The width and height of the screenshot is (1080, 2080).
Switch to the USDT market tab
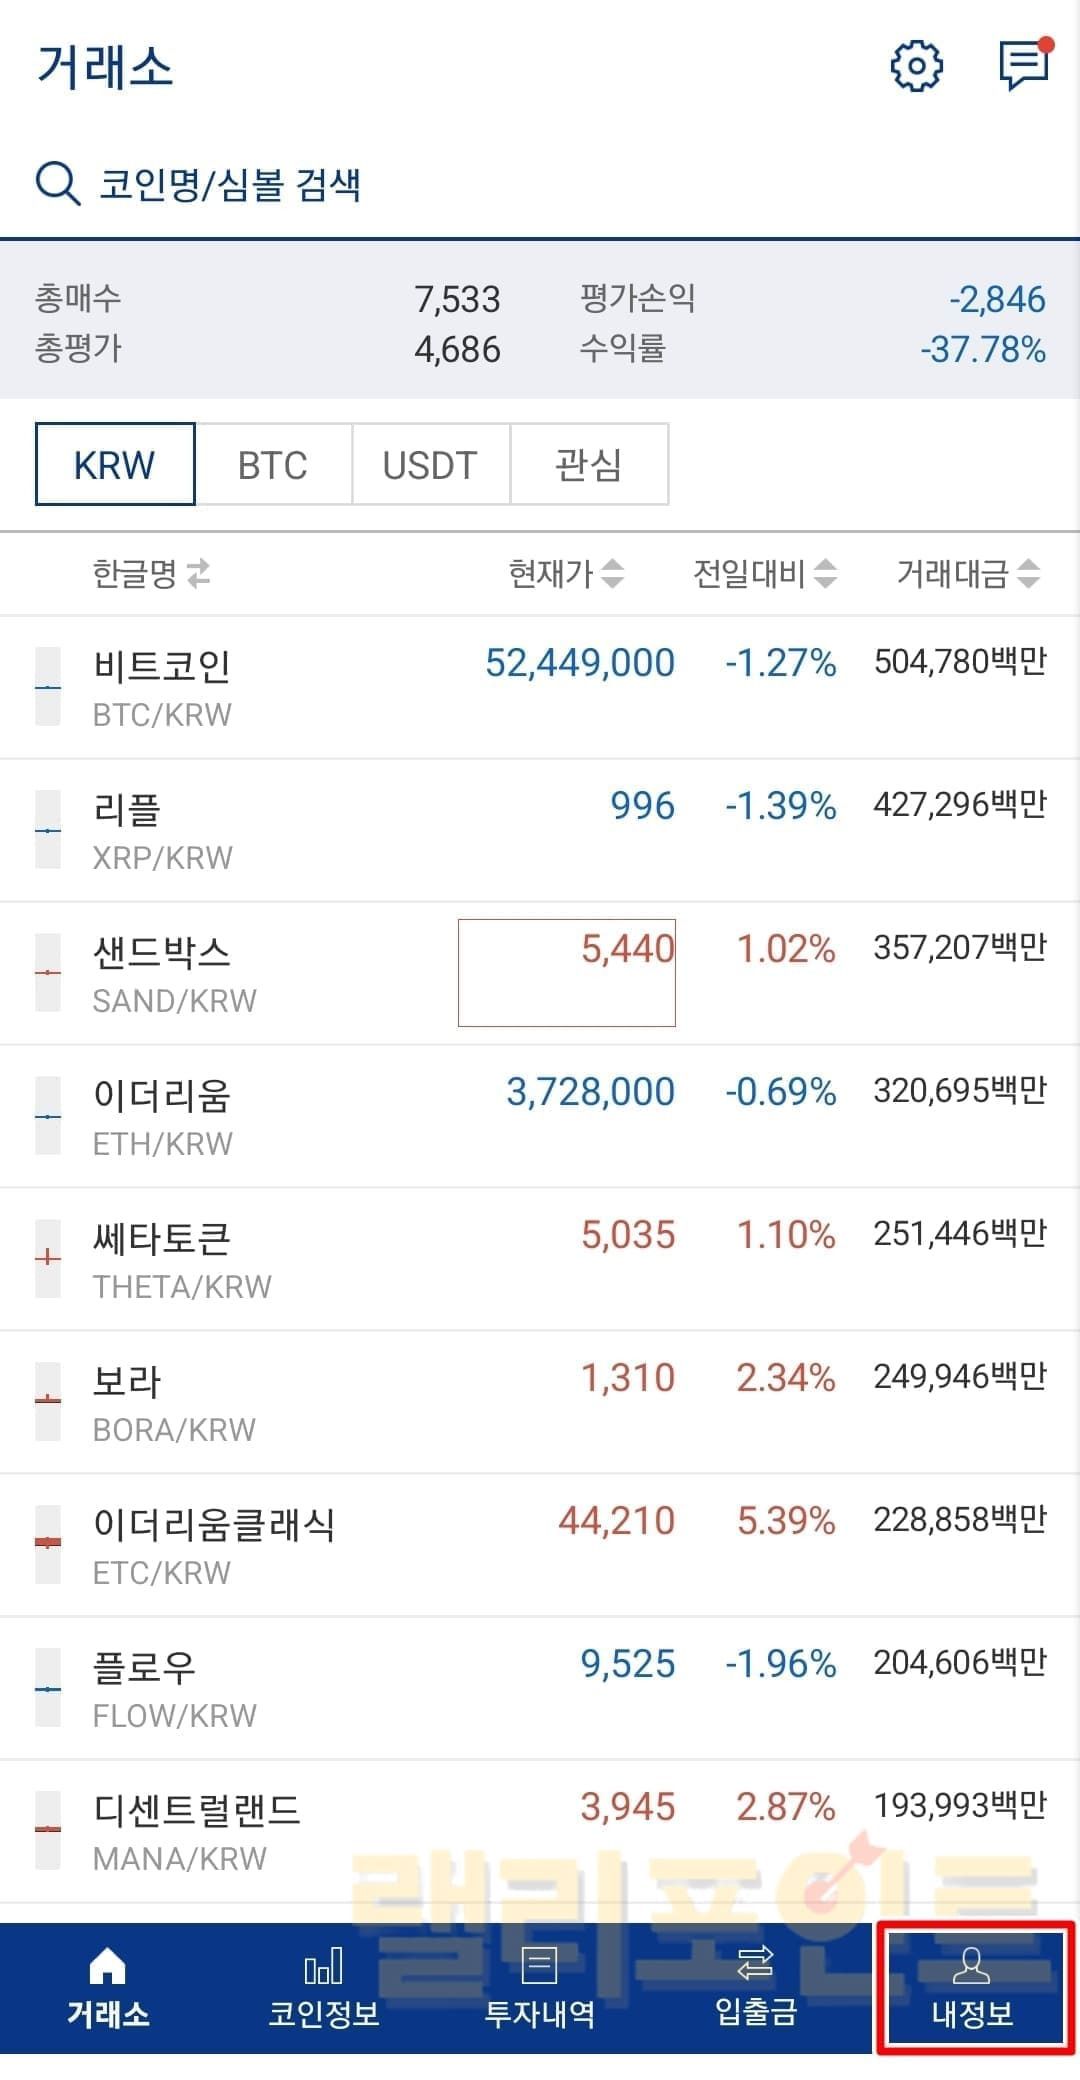point(430,465)
